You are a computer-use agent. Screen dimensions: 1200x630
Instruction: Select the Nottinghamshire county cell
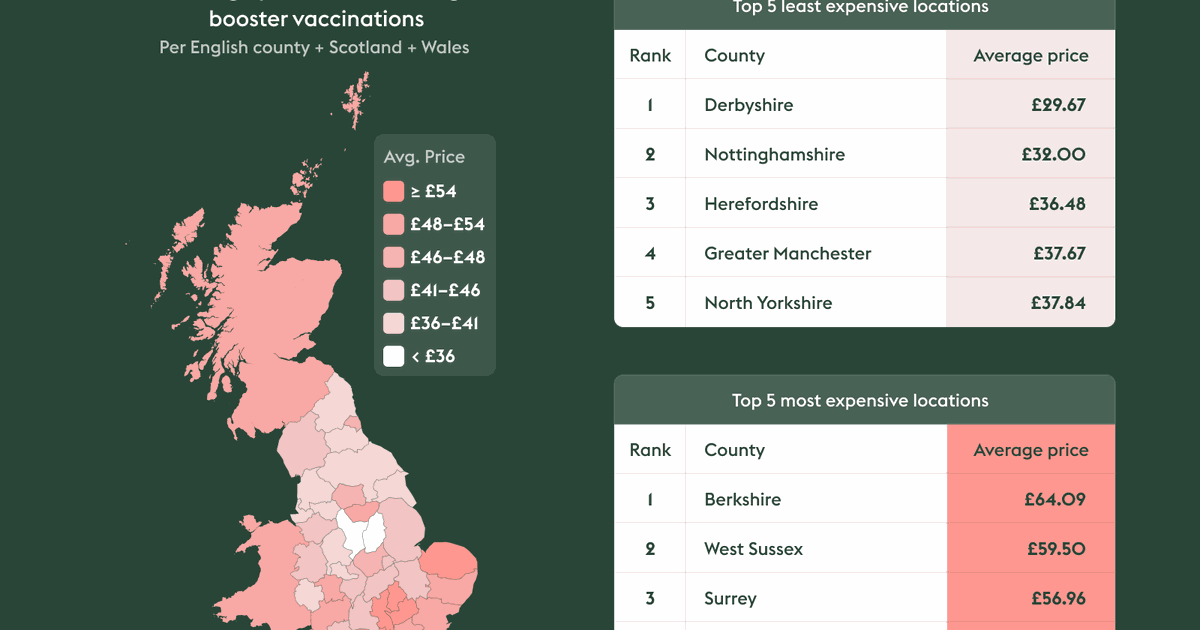[774, 155]
